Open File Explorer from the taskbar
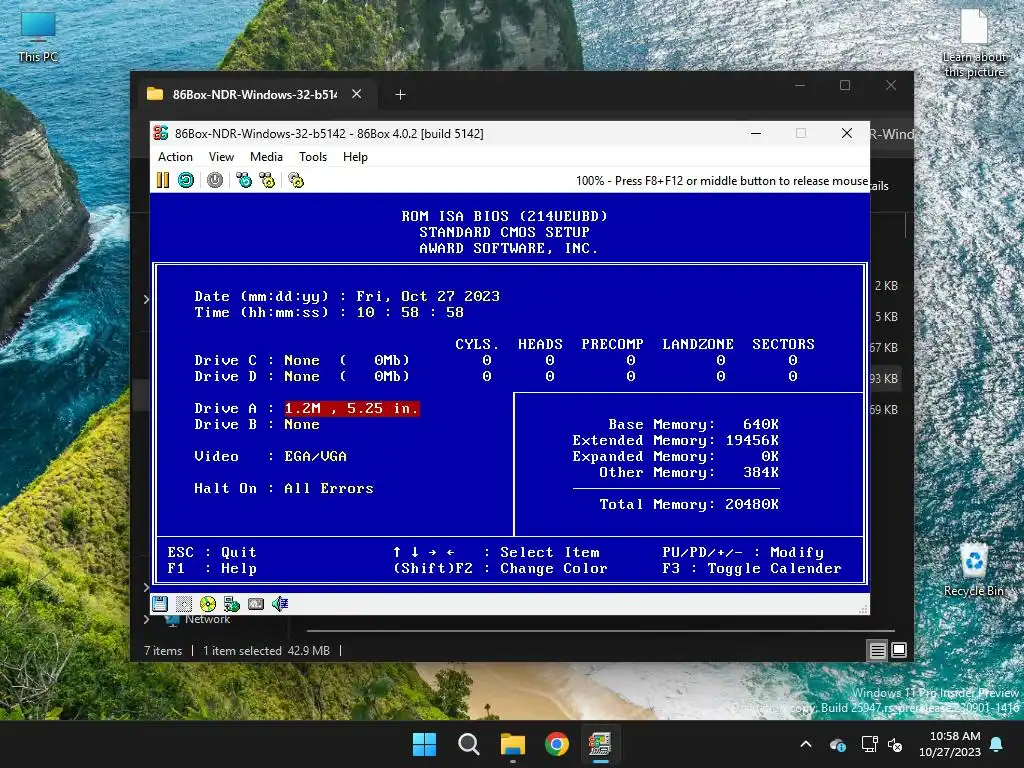The height and width of the screenshot is (768, 1024). coord(513,744)
